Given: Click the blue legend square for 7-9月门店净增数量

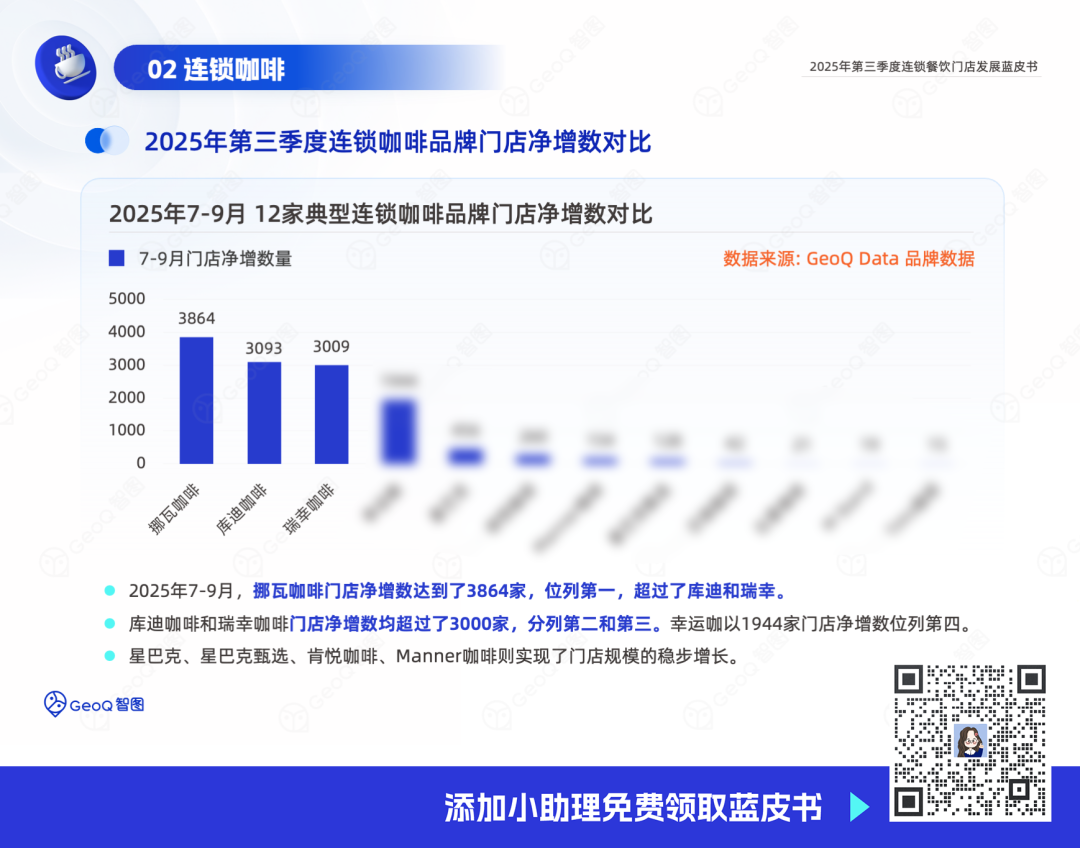Looking at the screenshot, I should (116, 258).
